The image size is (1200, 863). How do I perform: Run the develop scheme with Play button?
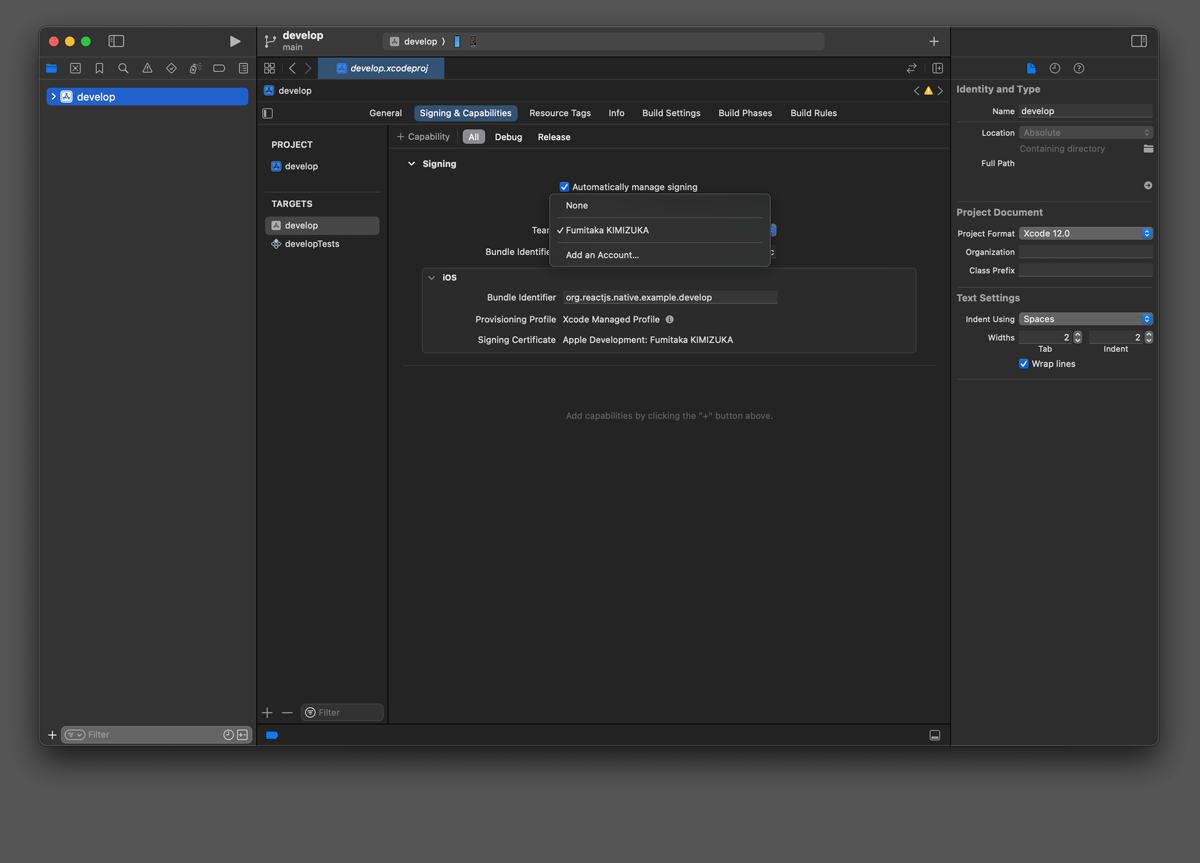(x=235, y=41)
